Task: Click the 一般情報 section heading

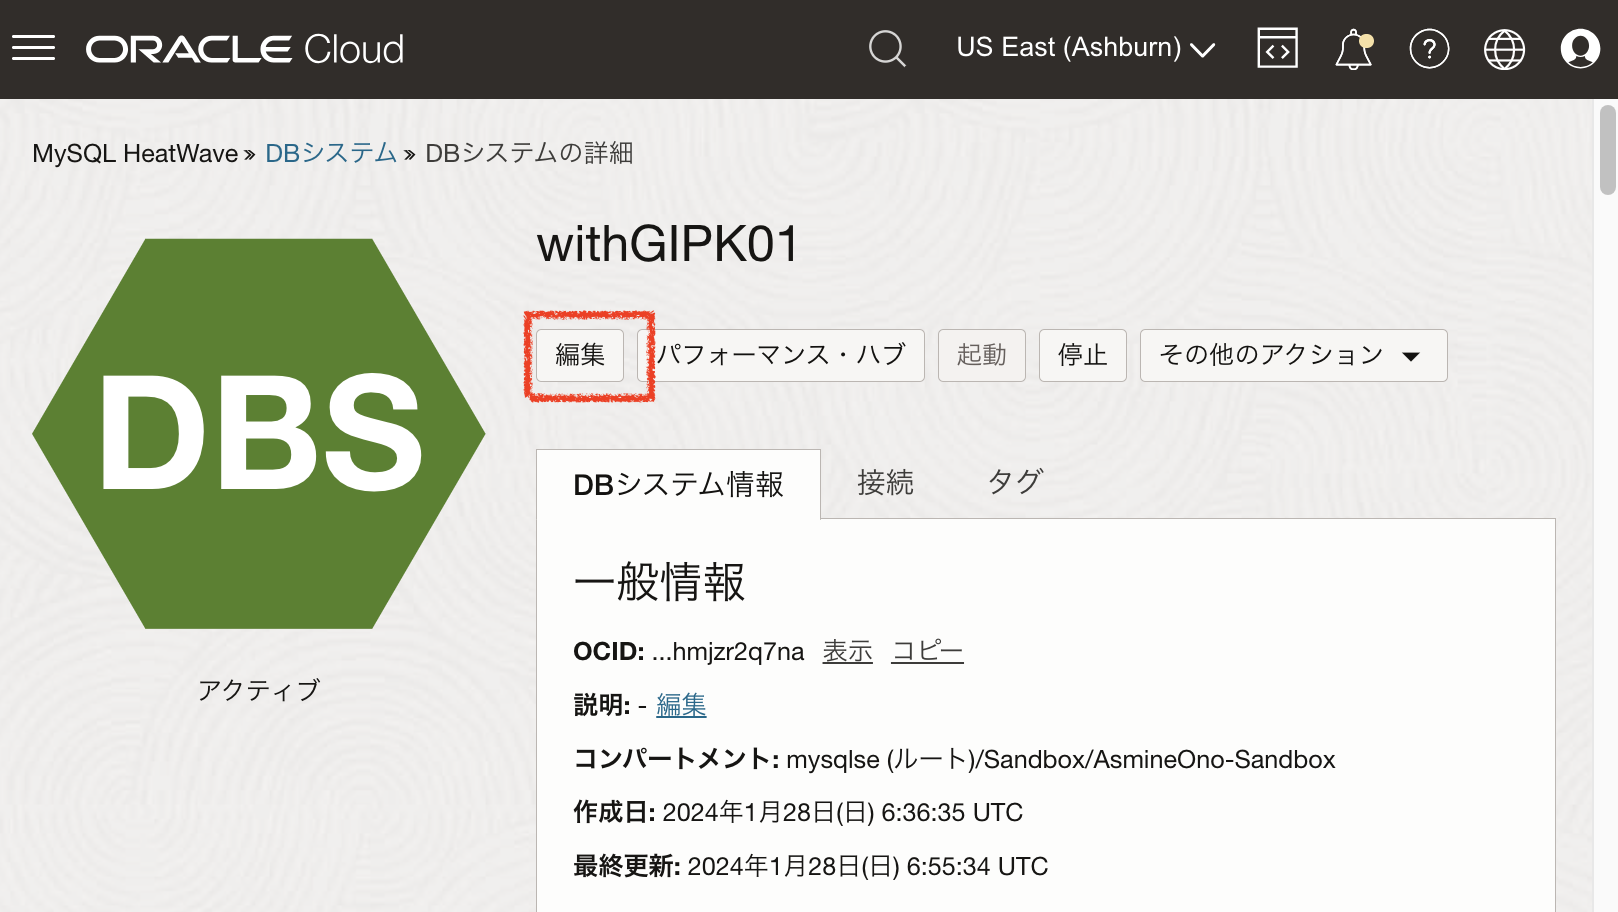Action: coord(659,582)
